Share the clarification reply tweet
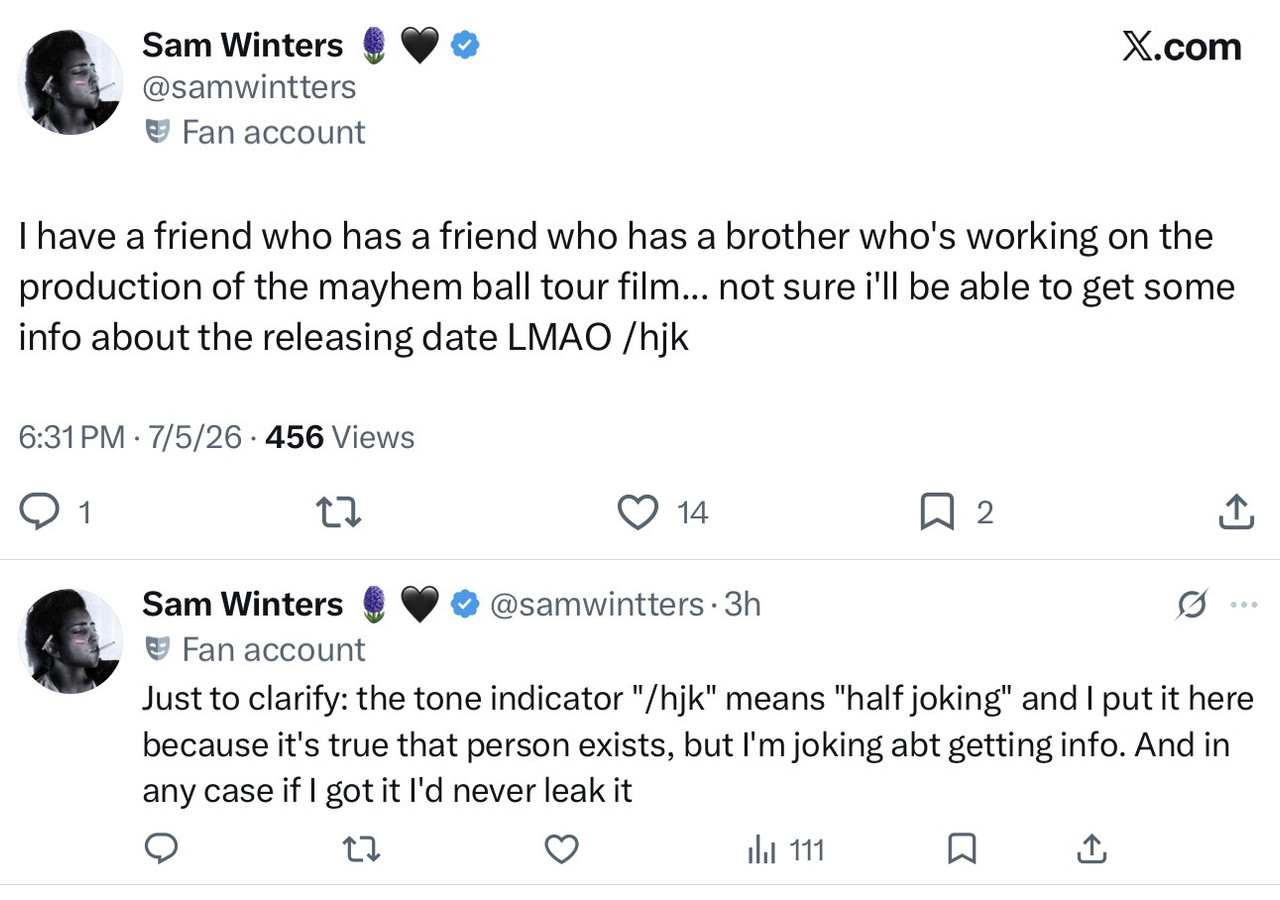The image size is (1280, 900). [1091, 849]
